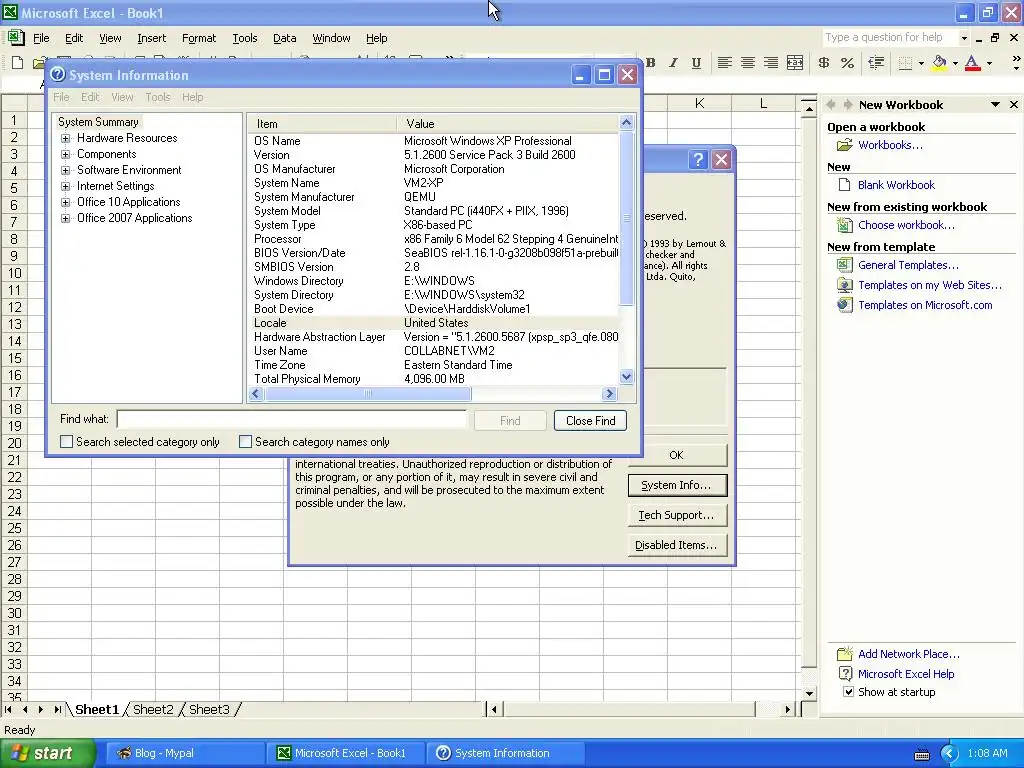
Task: Click the 'Type a question for help' box
Action: [x=891, y=38]
